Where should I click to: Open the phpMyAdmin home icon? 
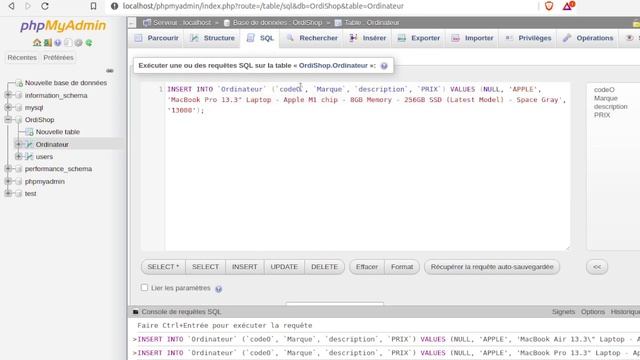(x=37, y=42)
